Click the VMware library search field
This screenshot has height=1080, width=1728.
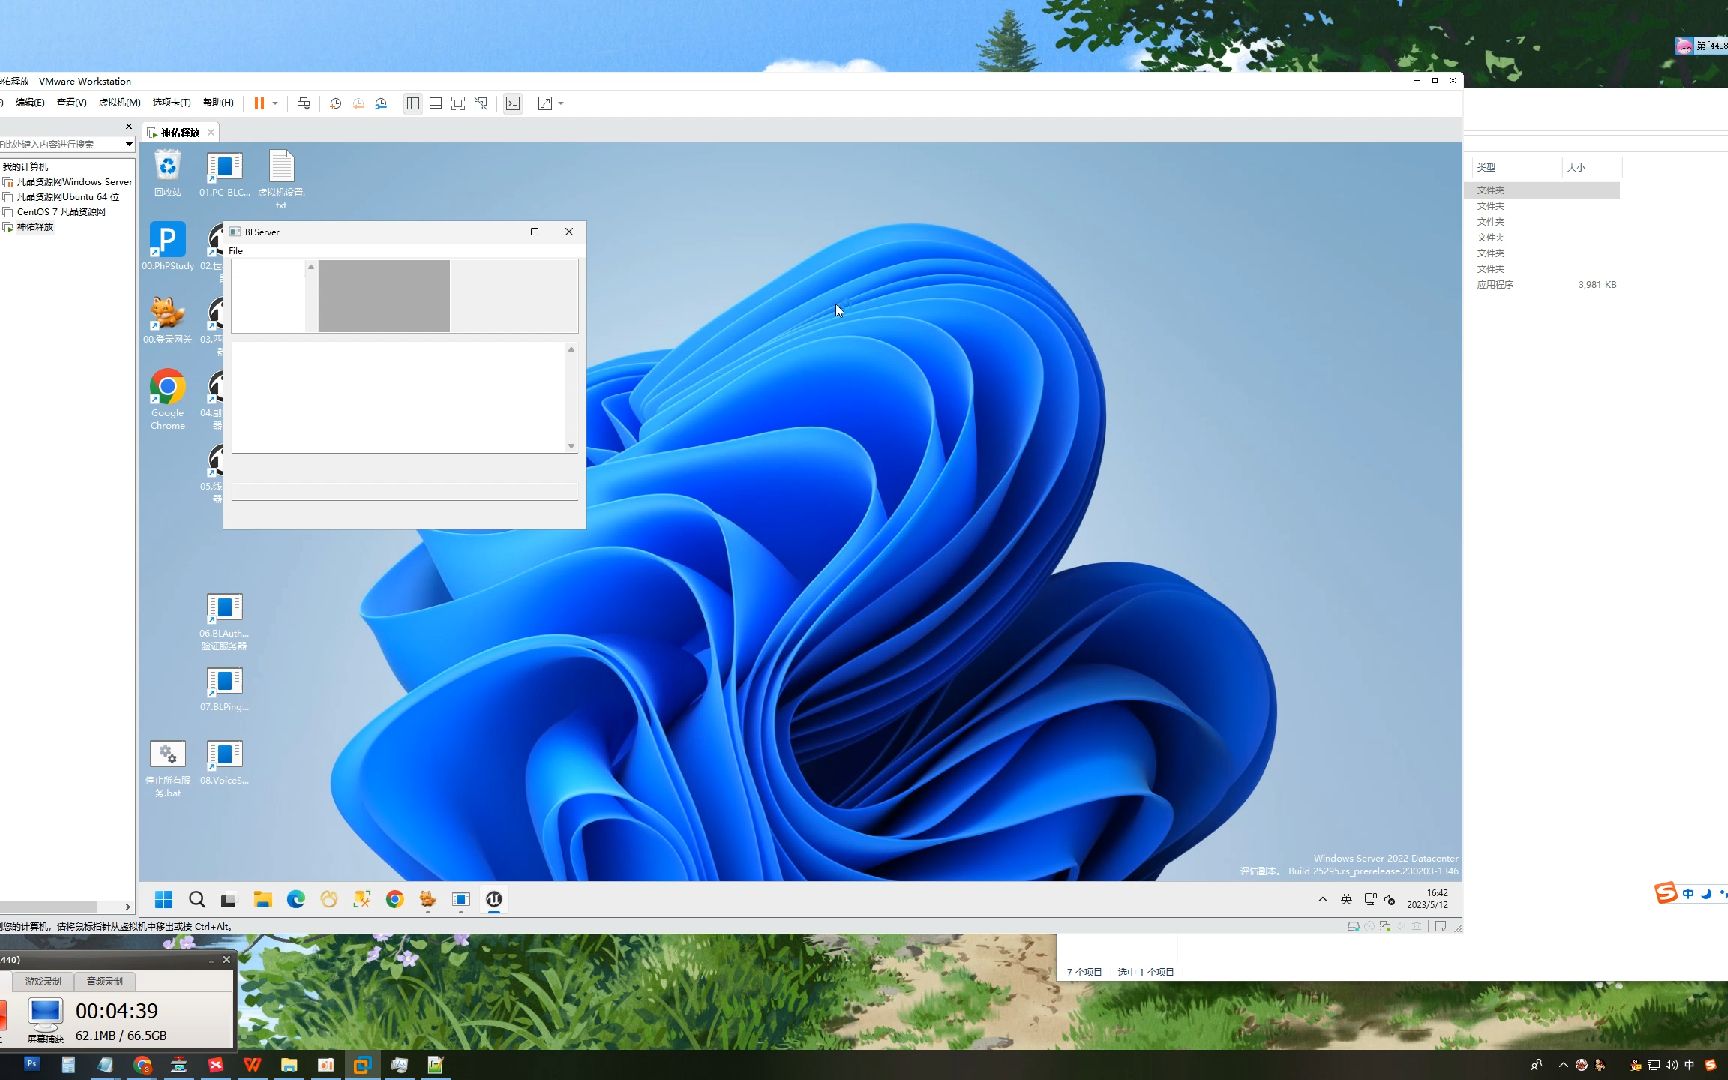coord(60,144)
